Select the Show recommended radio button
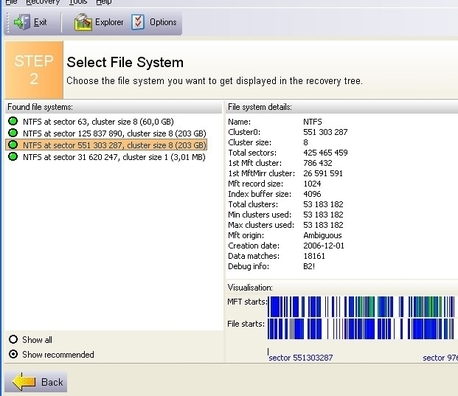Viewport: 458px width, 396px height. (x=13, y=354)
